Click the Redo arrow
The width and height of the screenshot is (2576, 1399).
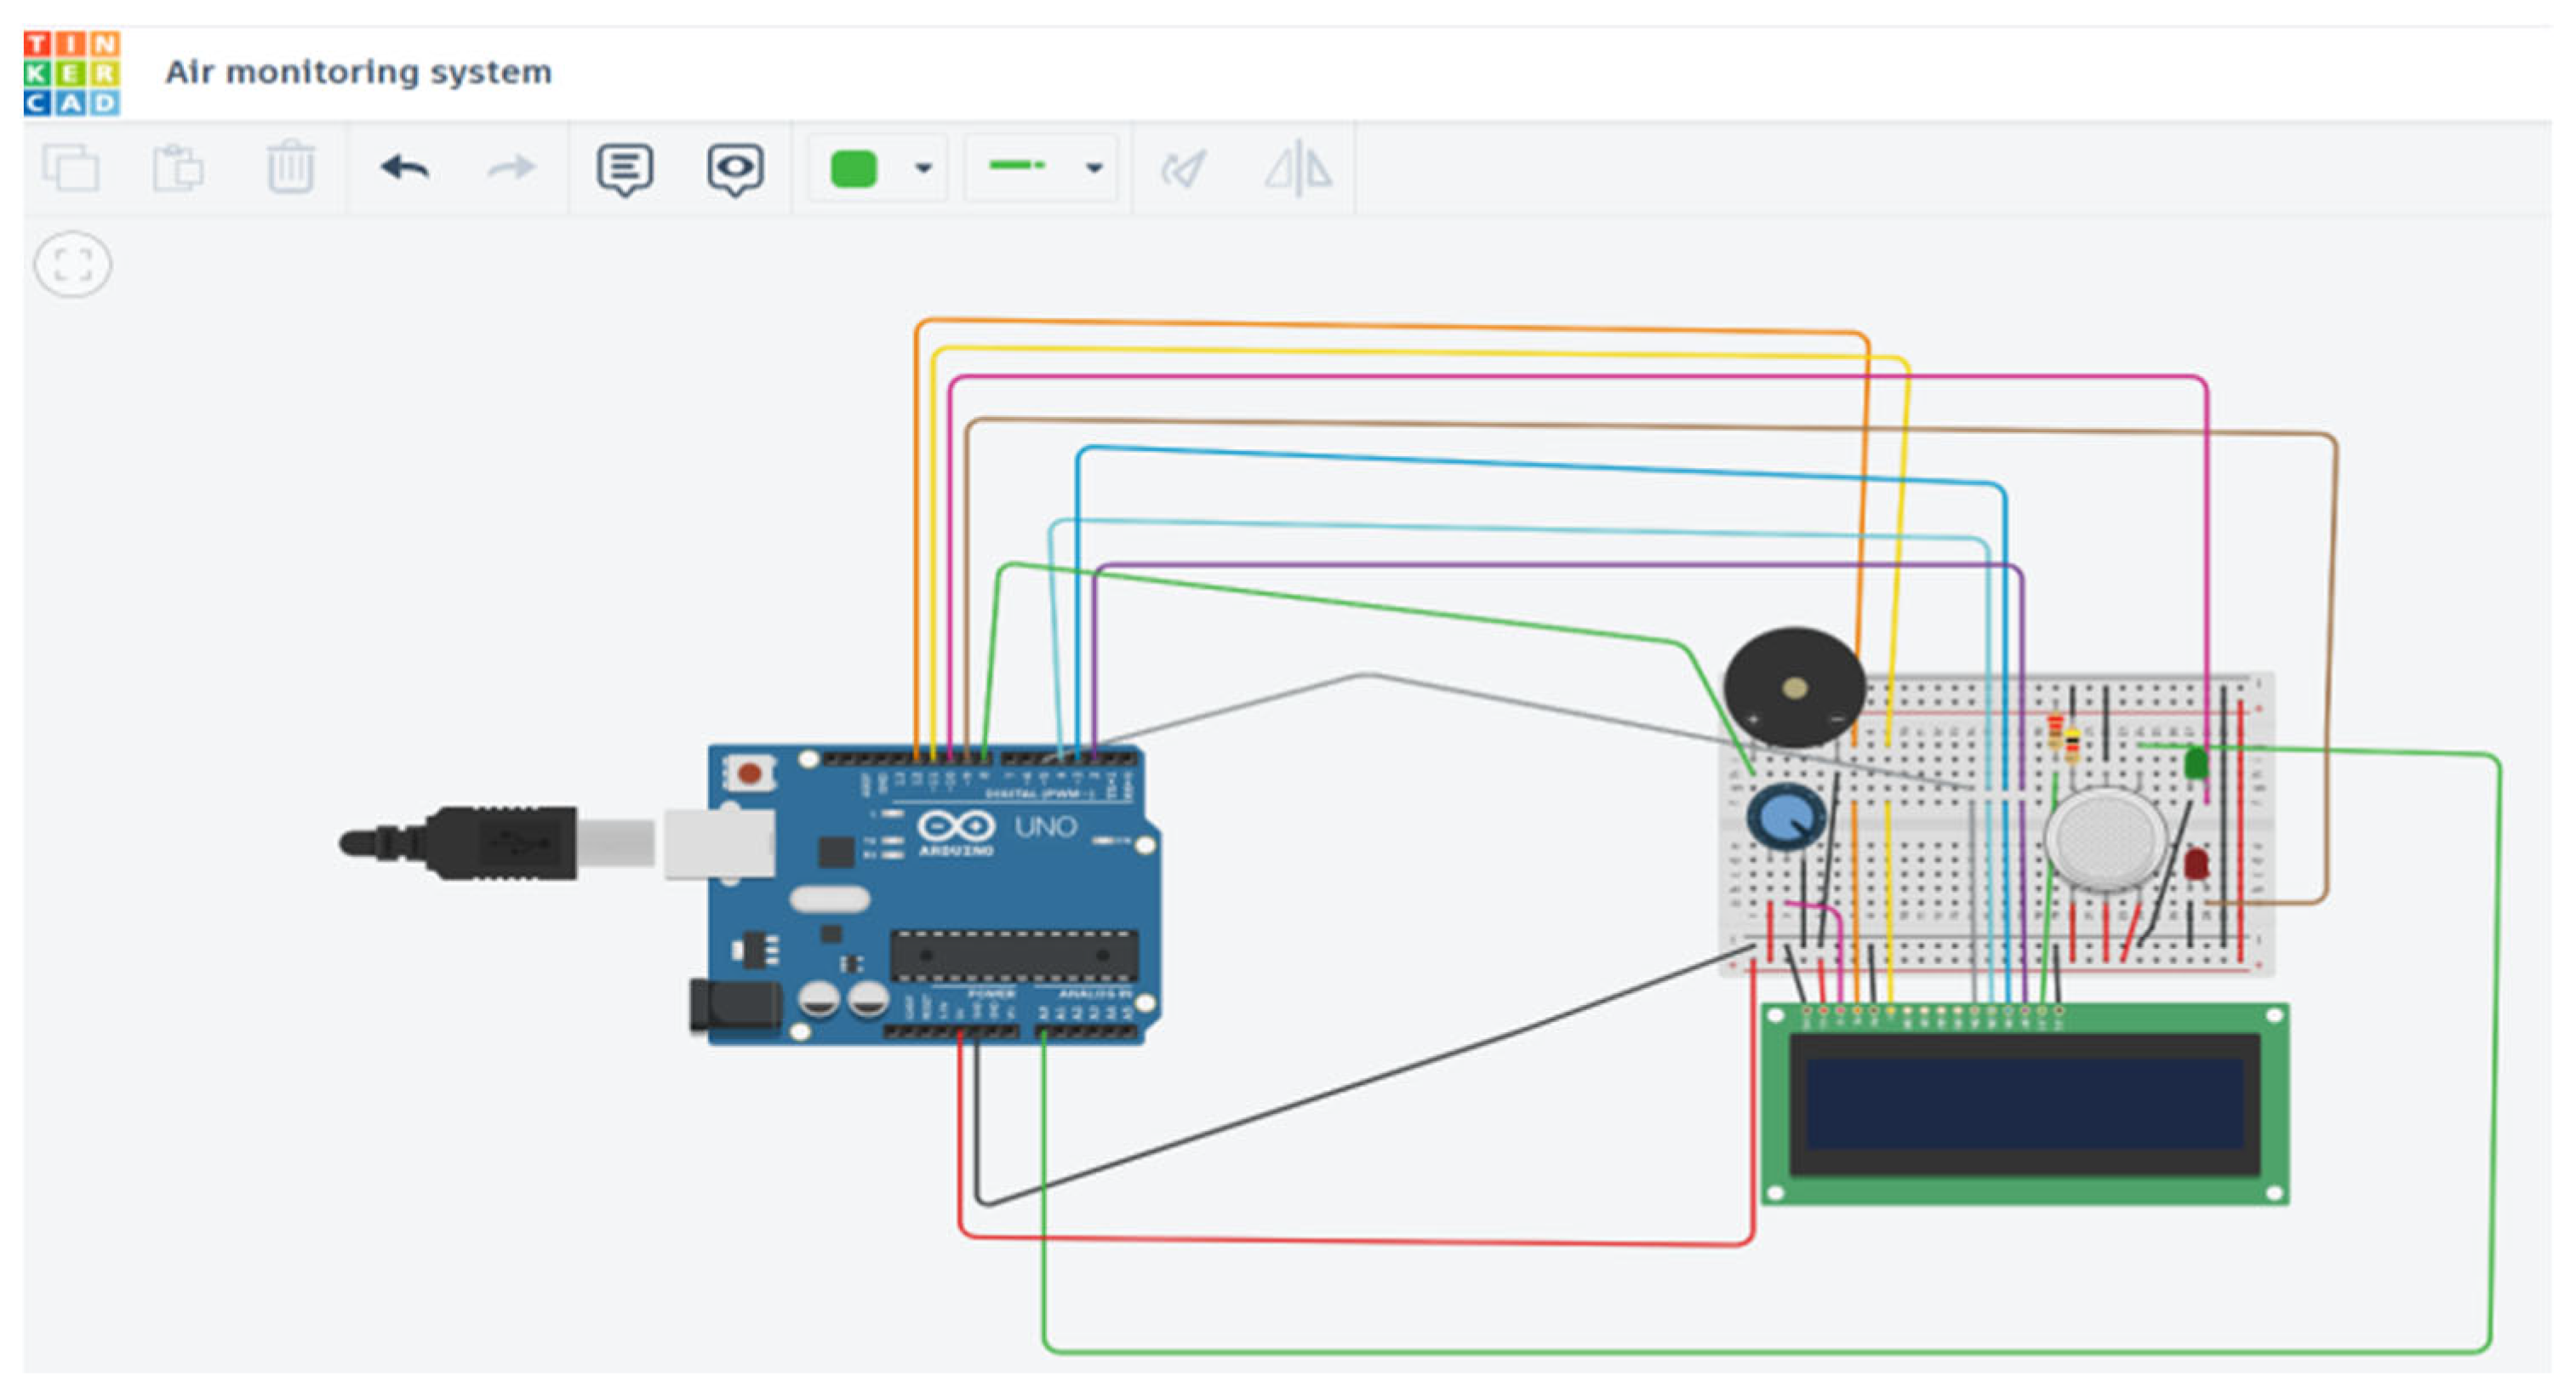pos(511,167)
